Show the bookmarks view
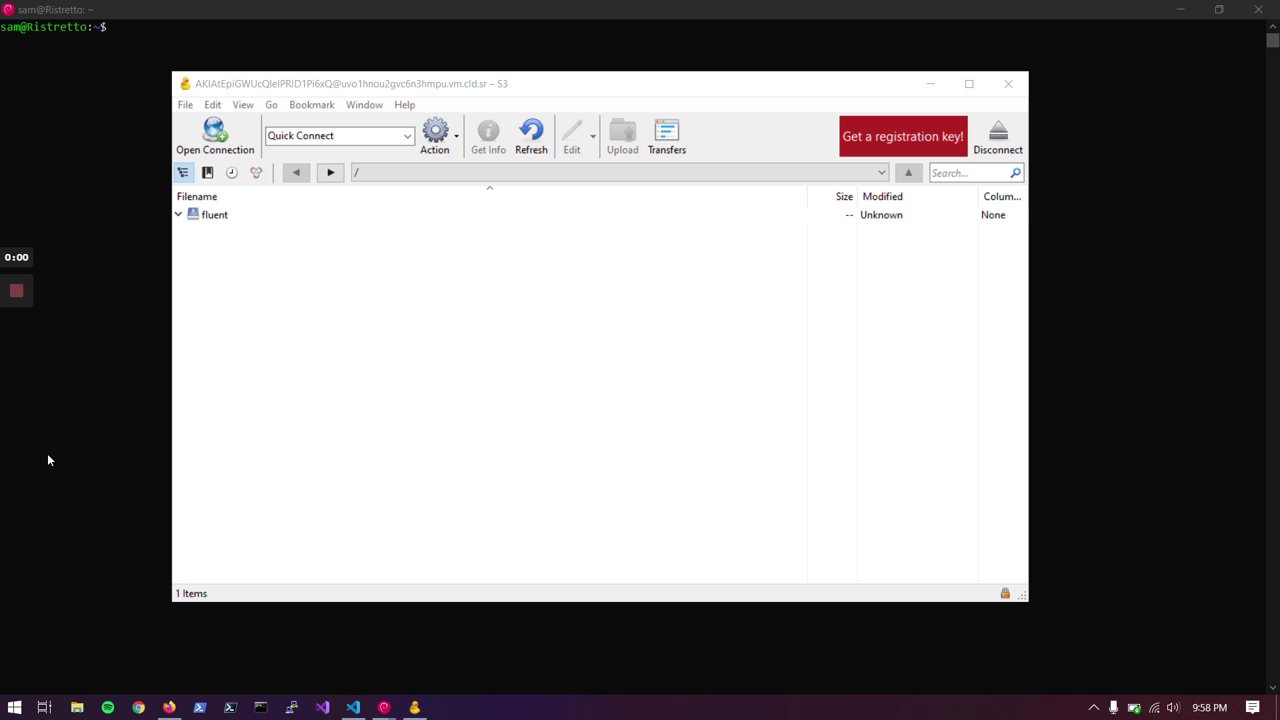The width and height of the screenshot is (1280, 720). coord(207,173)
